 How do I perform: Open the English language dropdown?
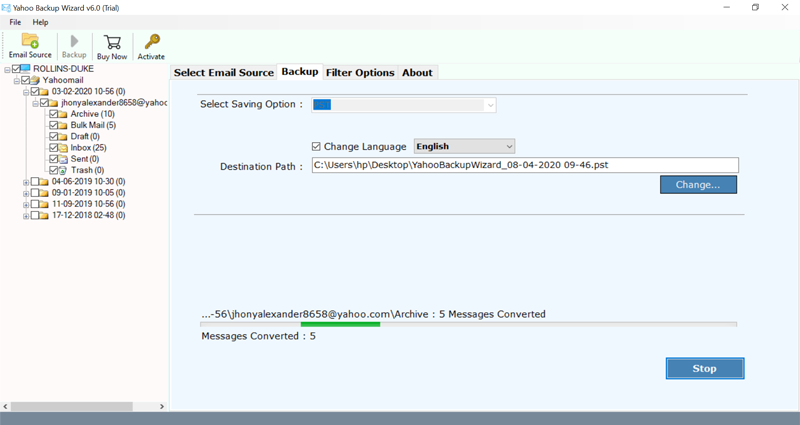464,146
